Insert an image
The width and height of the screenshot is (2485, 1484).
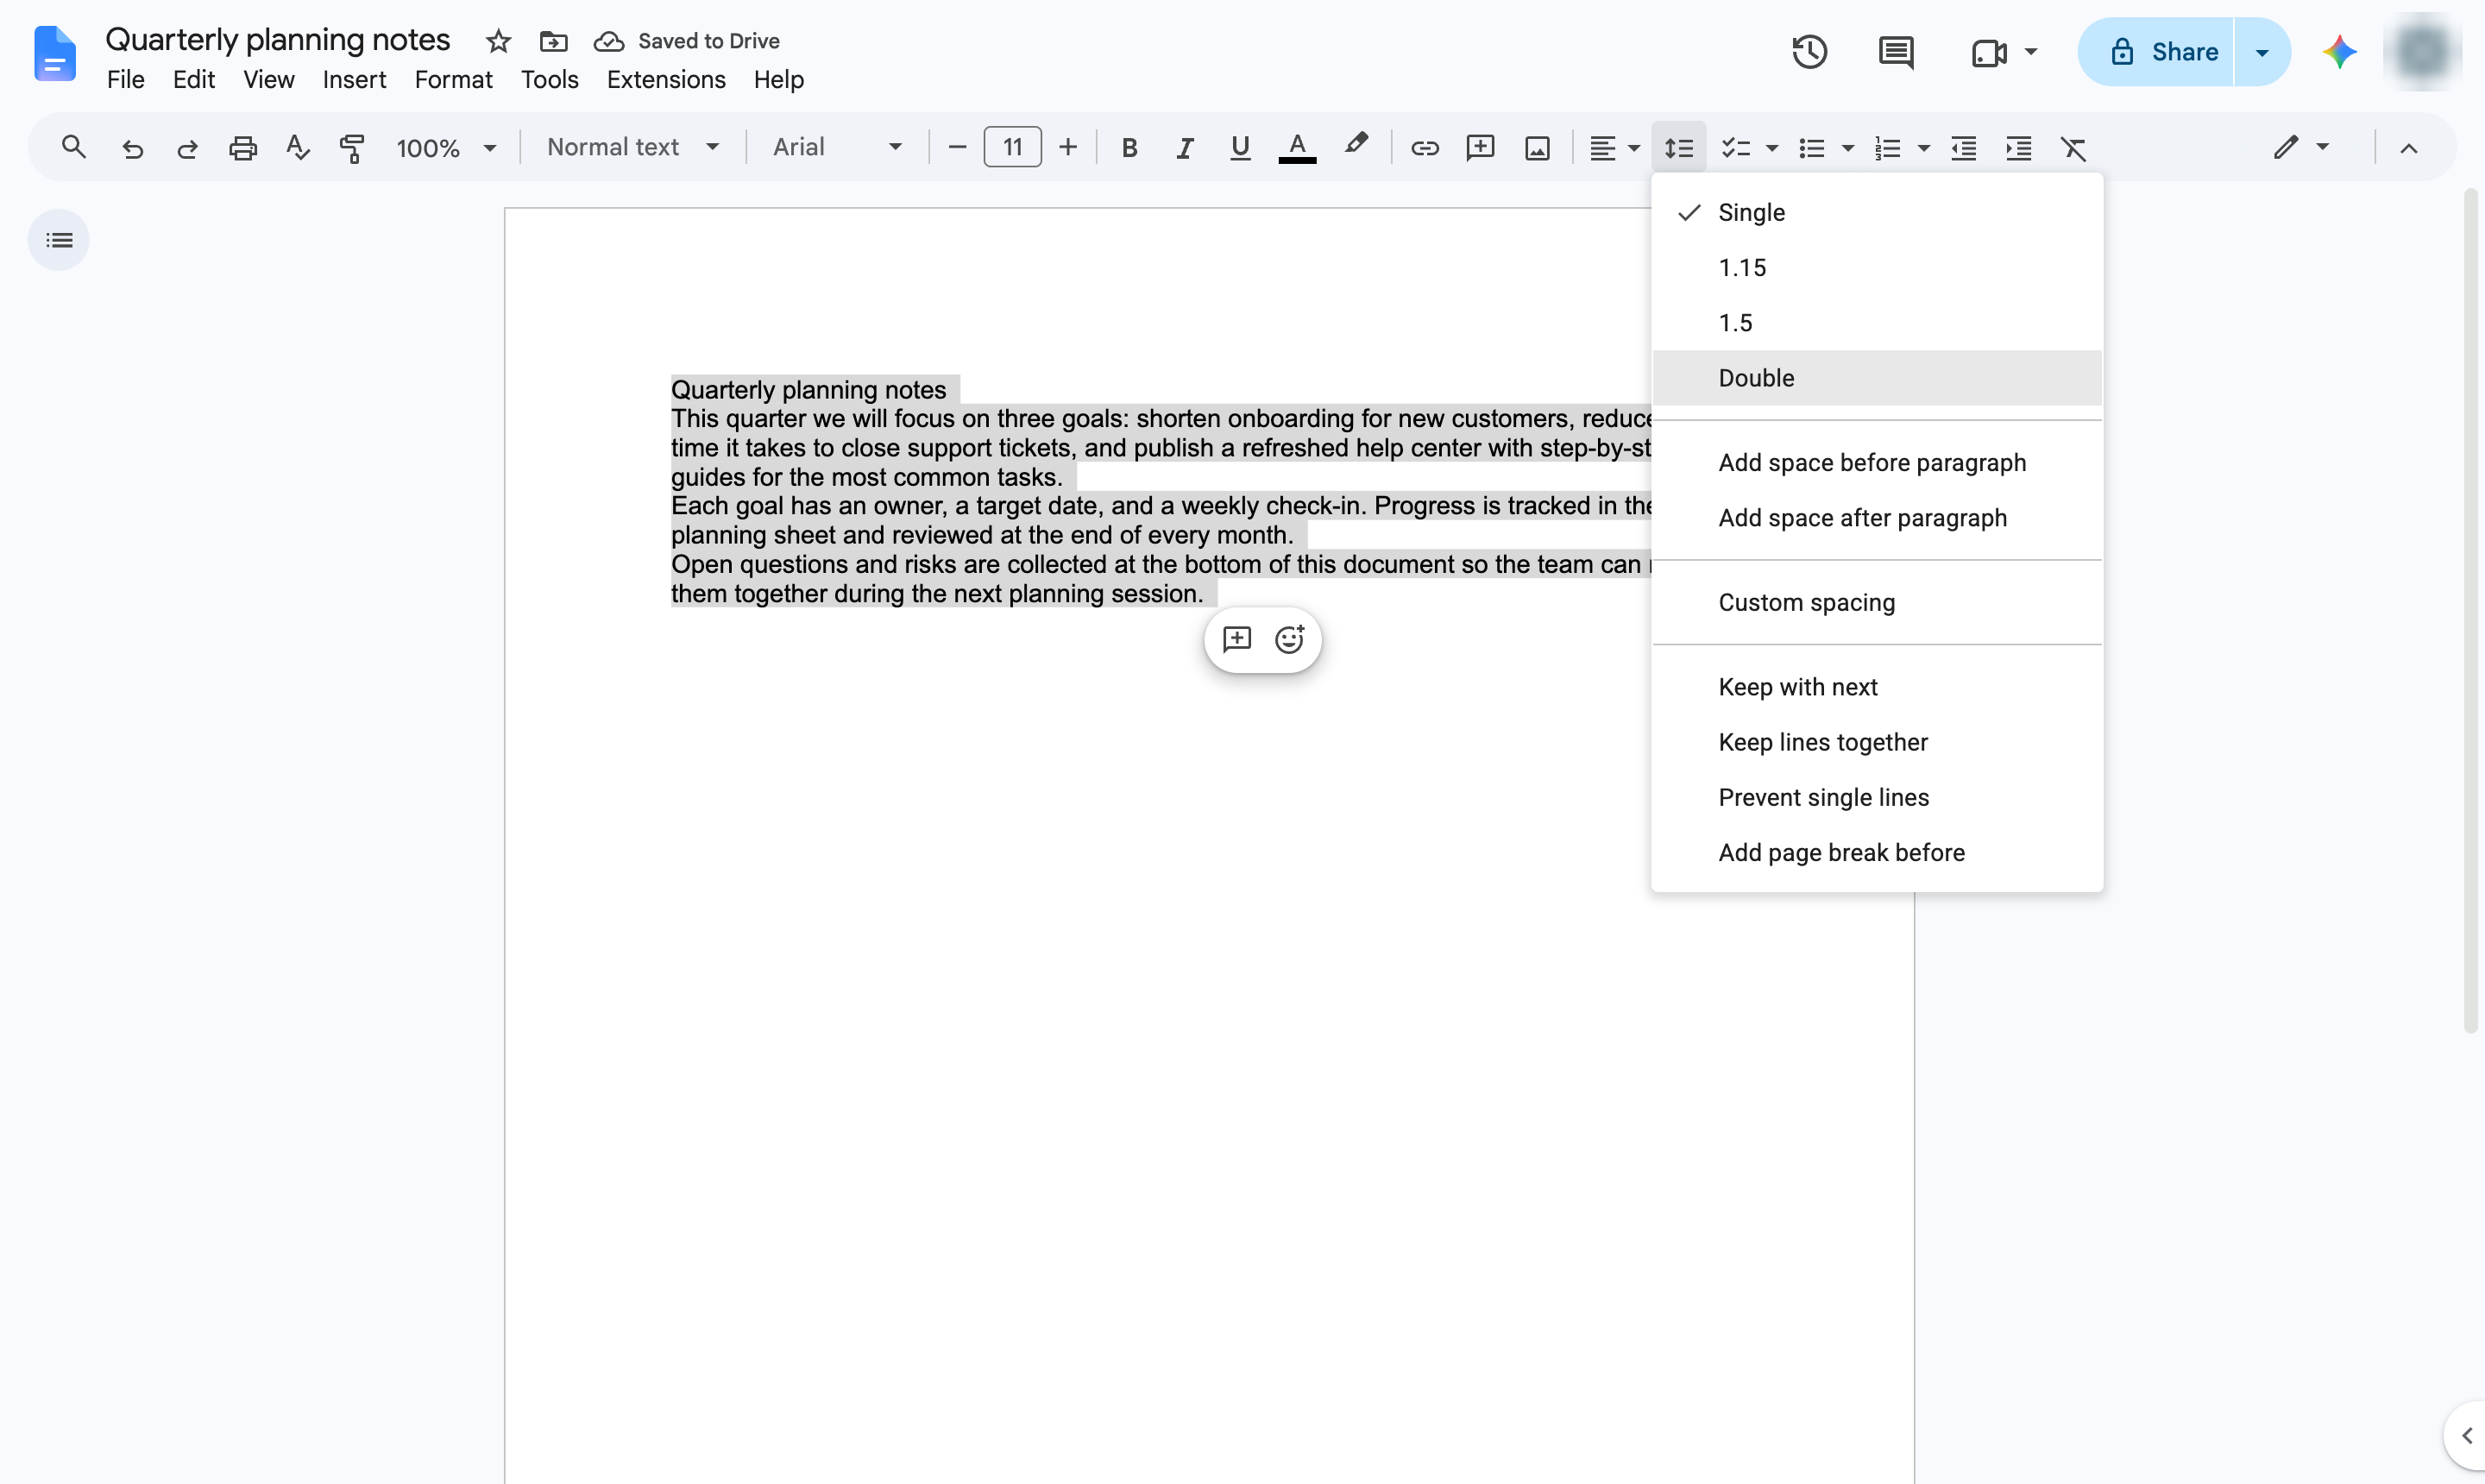tap(1537, 148)
